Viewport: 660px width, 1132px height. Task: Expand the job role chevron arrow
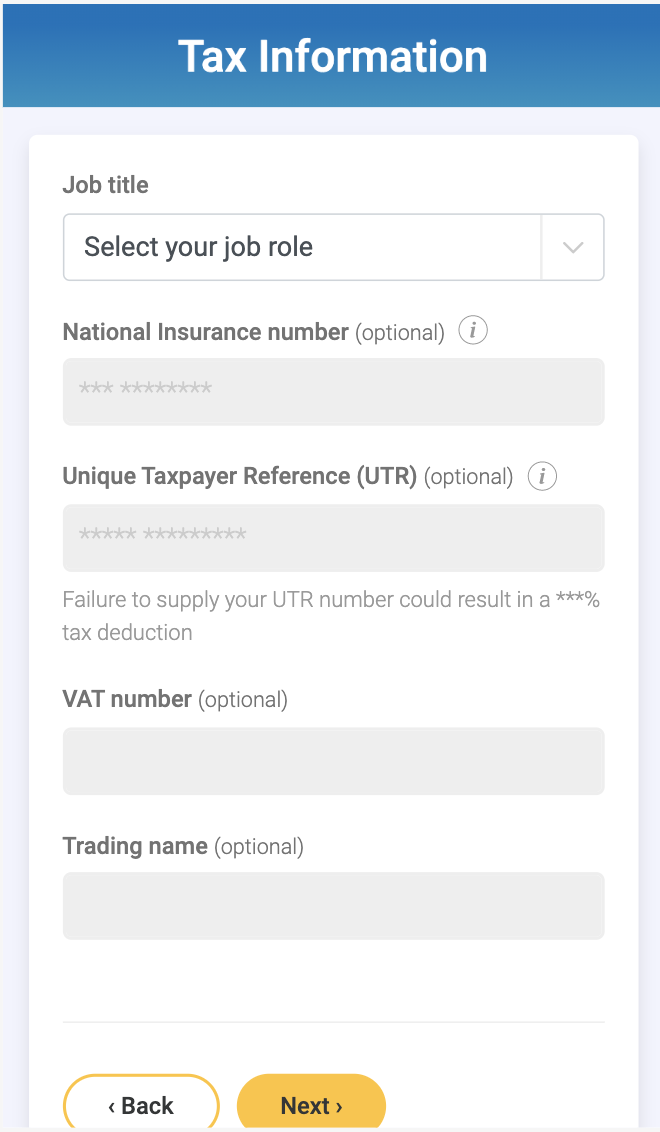573,247
